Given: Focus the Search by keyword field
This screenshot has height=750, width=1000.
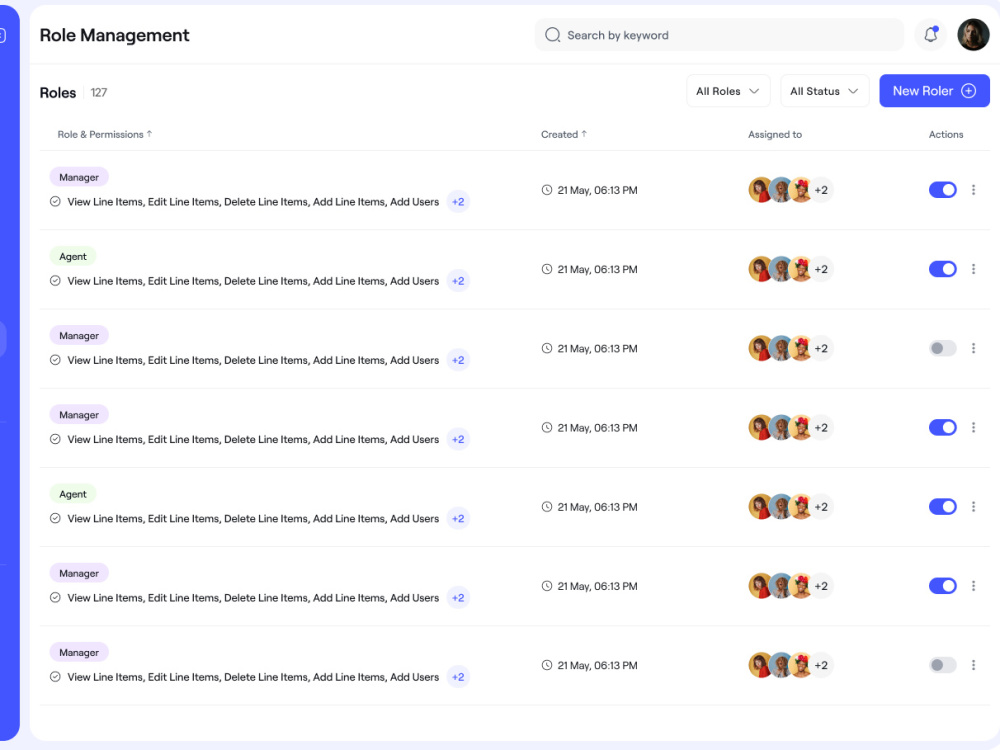Looking at the screenshot, I should pyautogui.click(x=719, y=34).
